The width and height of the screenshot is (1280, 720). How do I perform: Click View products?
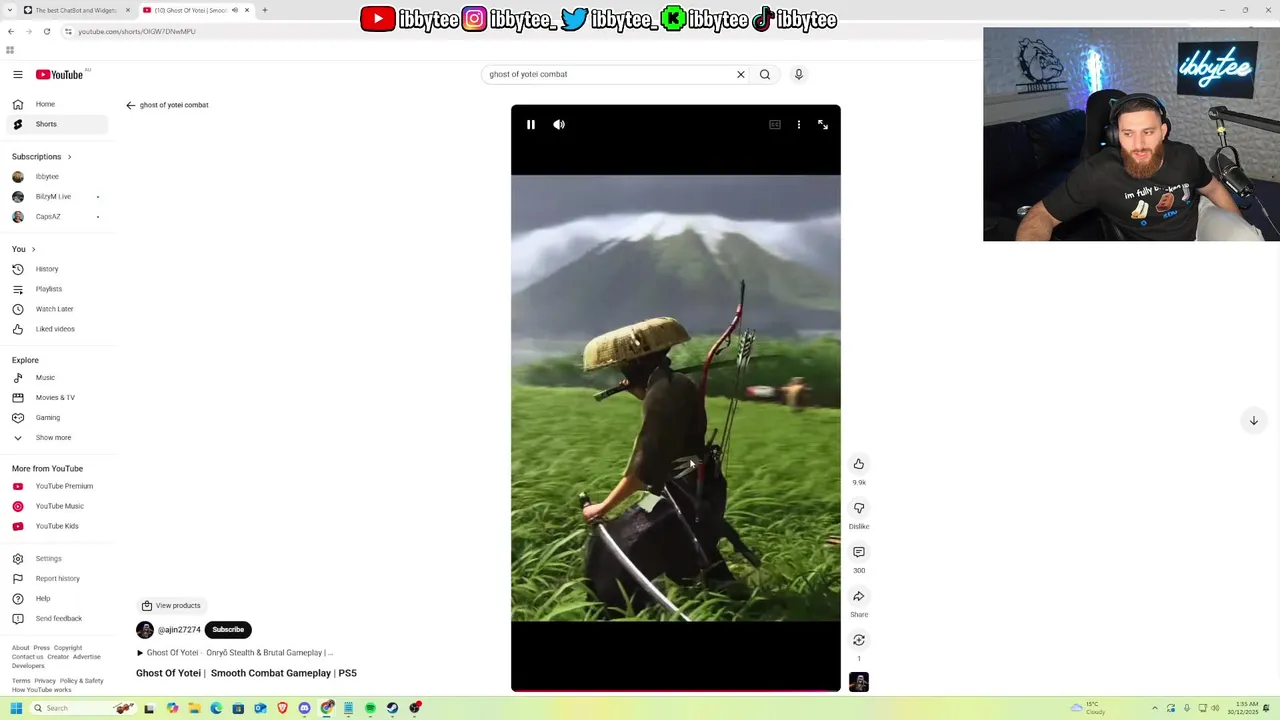(171, 605)
